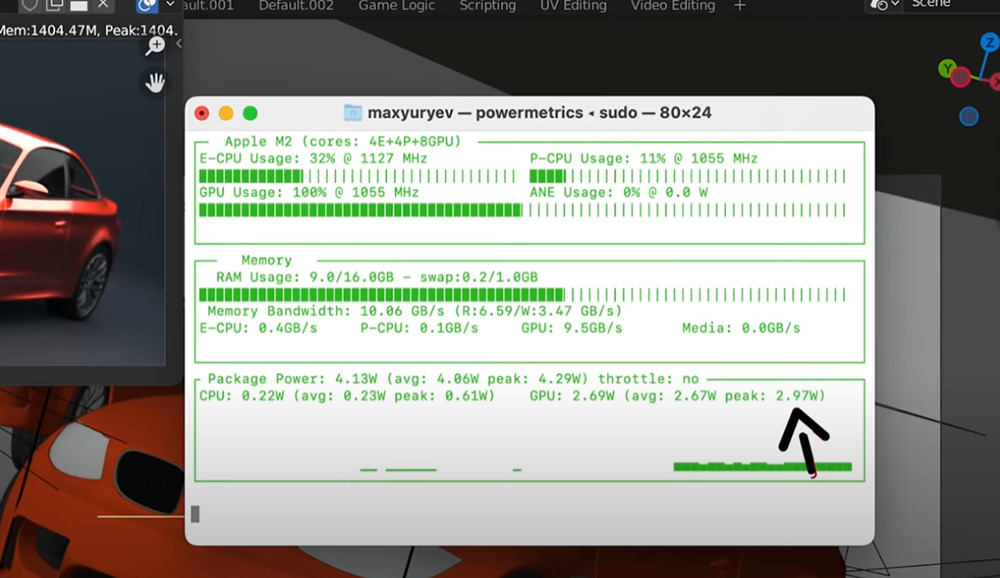Switch to the Video Editing workspace tab
Image resolution: width=1000 pixels, height=578 pixels.
pyautogui.click(x=673, y=6)
